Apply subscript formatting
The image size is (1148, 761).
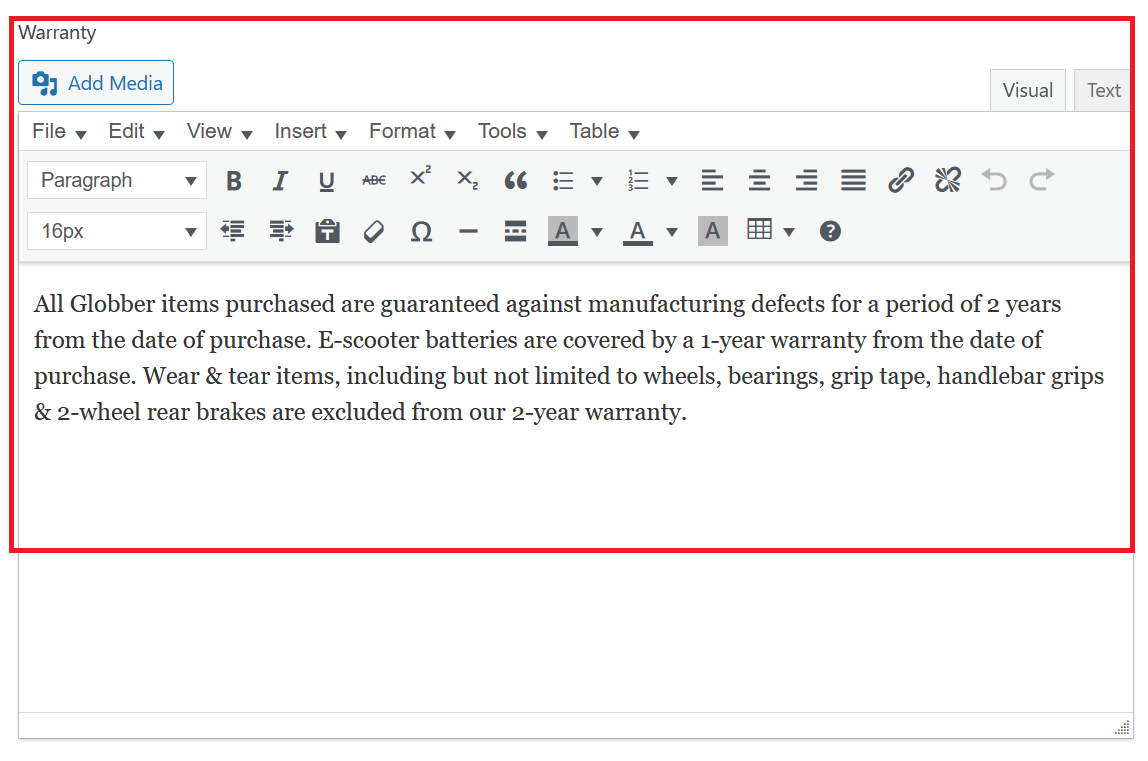(467, 180)
